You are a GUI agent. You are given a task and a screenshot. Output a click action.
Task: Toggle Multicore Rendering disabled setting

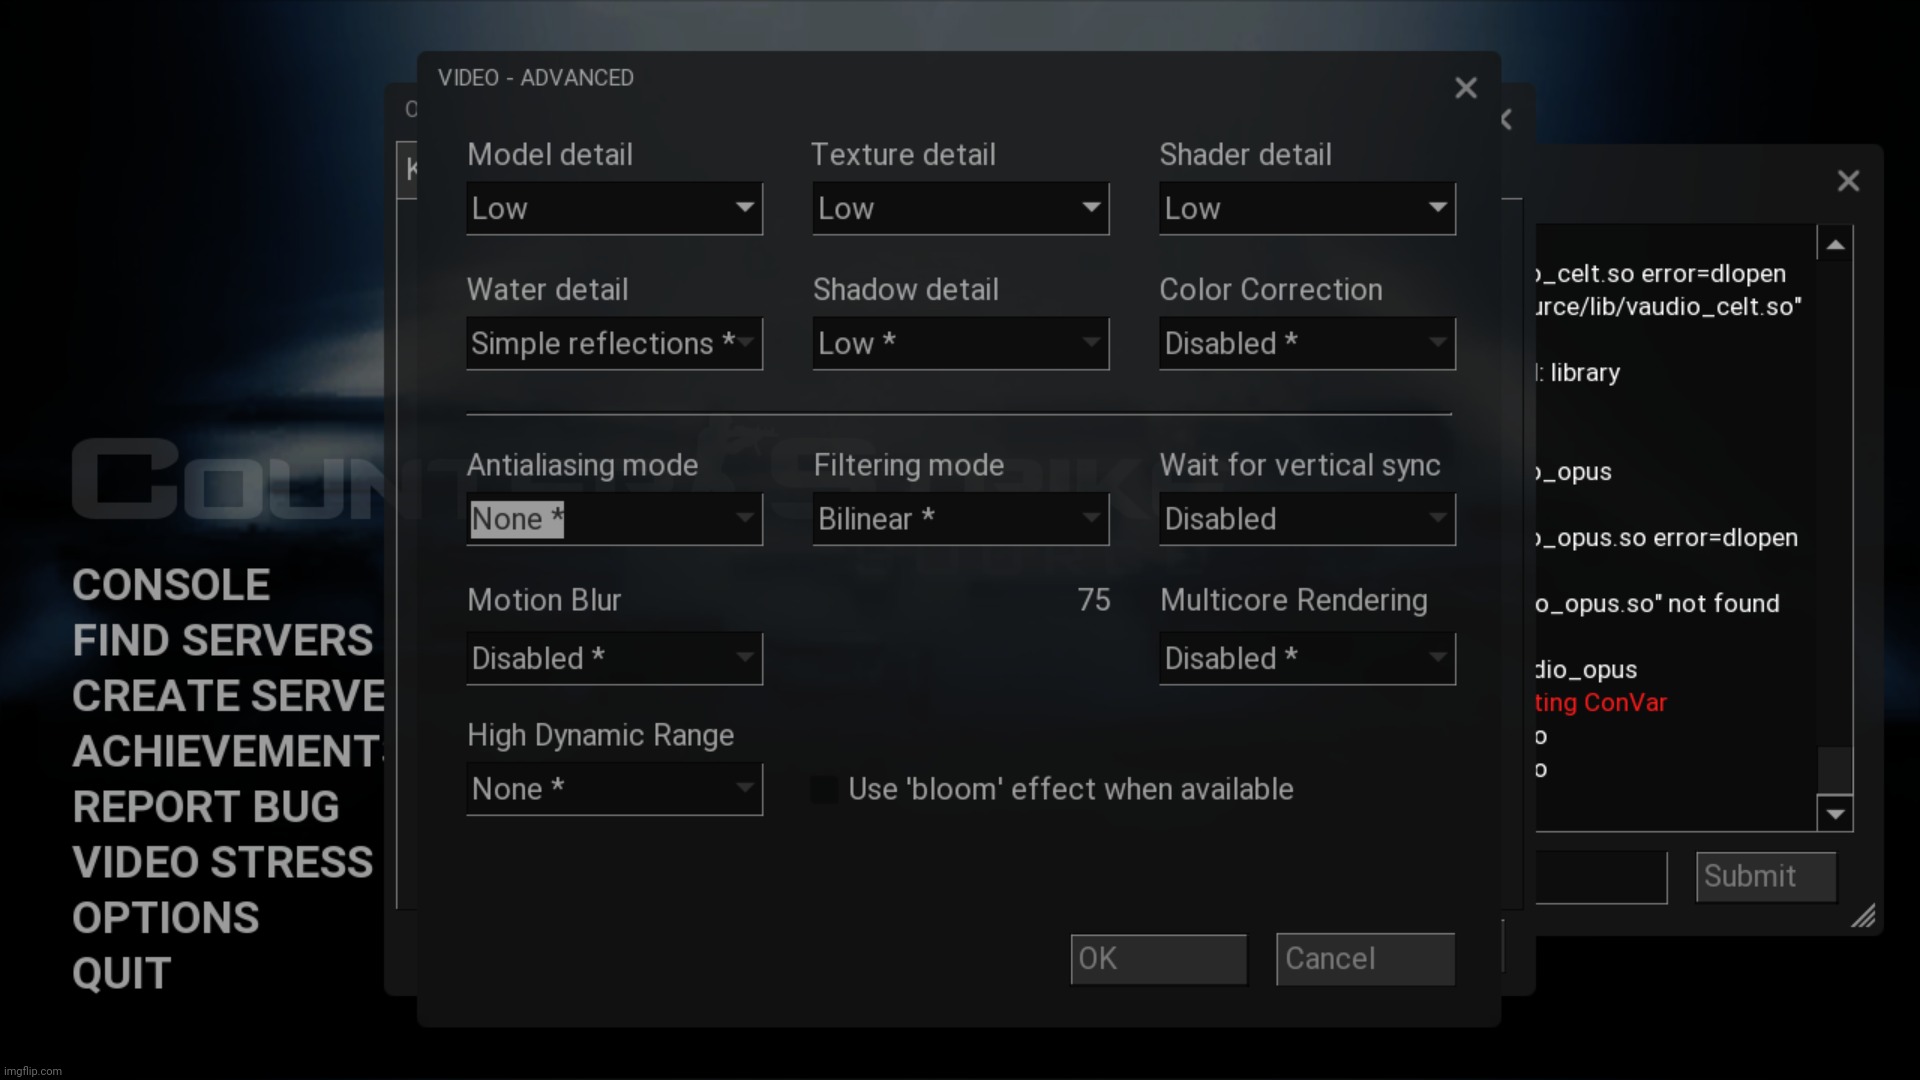(x=1303, y=658)
